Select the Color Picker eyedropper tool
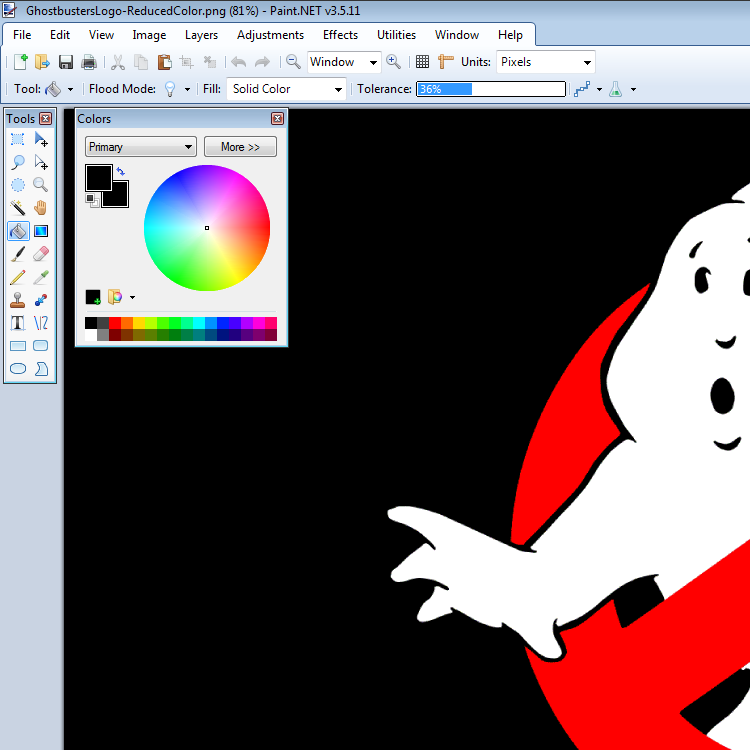750x750 pixels. coord(41,277)
